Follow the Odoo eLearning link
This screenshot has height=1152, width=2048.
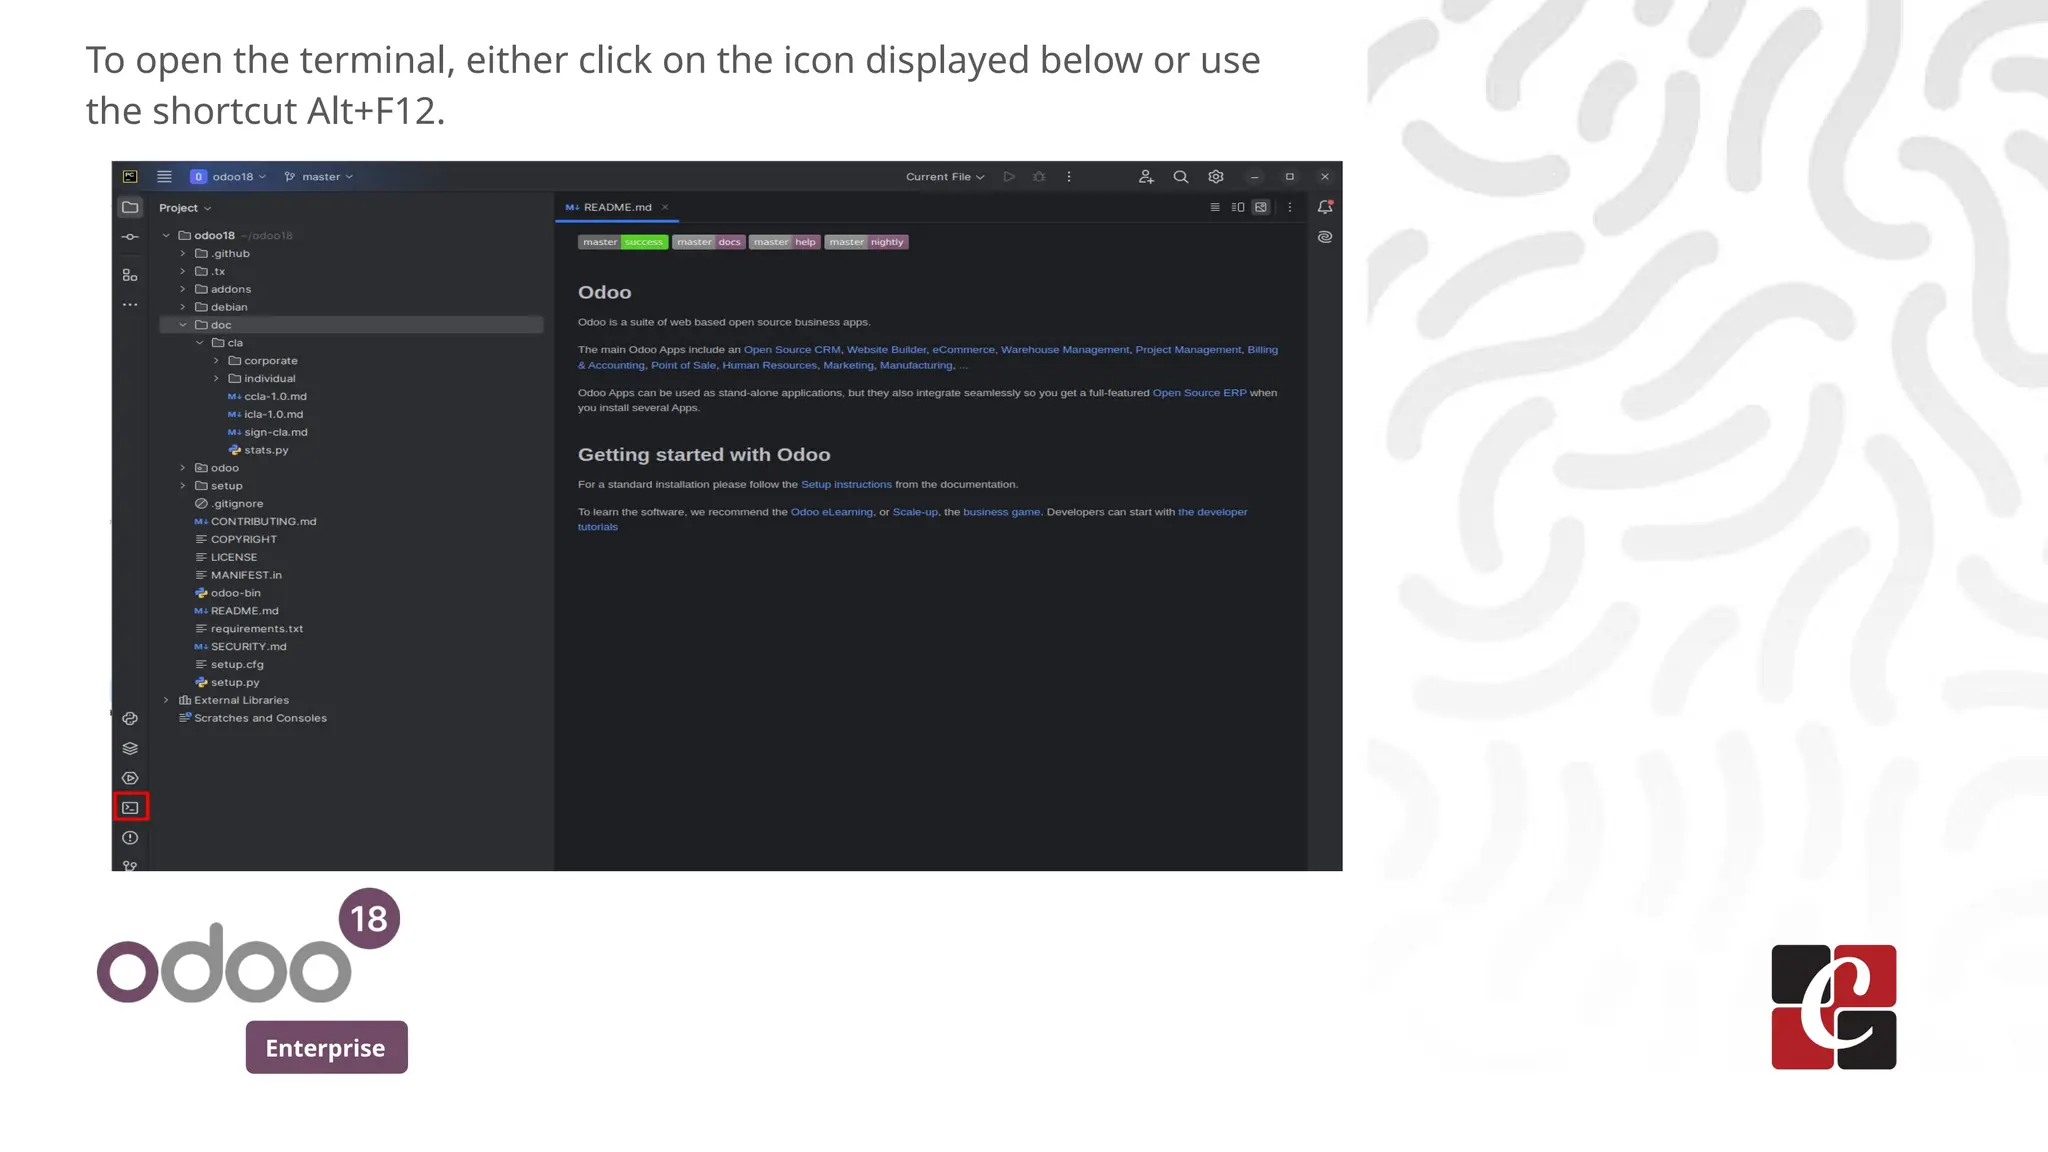click(x=831, y=512)
